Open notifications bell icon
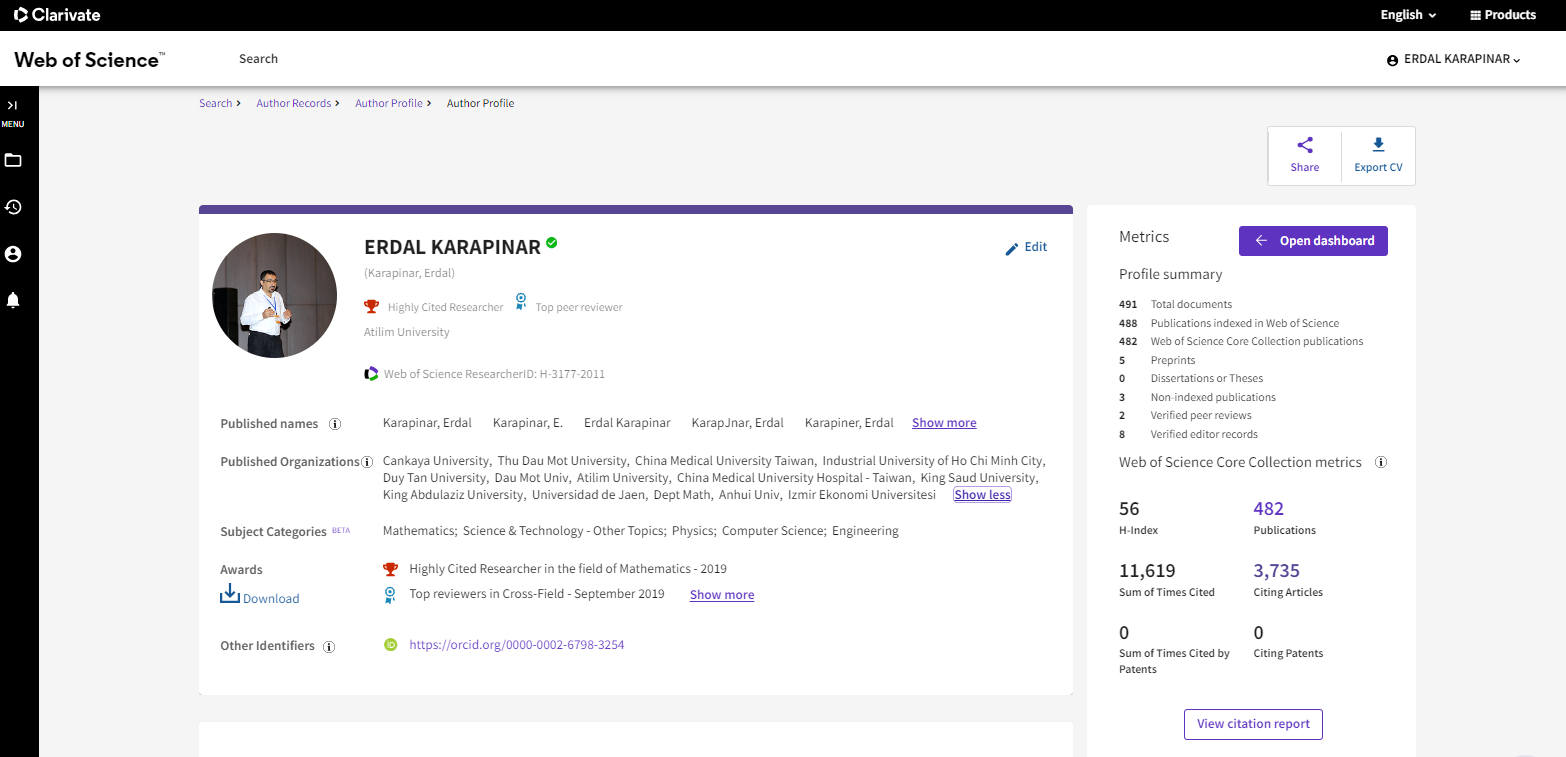 click(x=13, y=300)
